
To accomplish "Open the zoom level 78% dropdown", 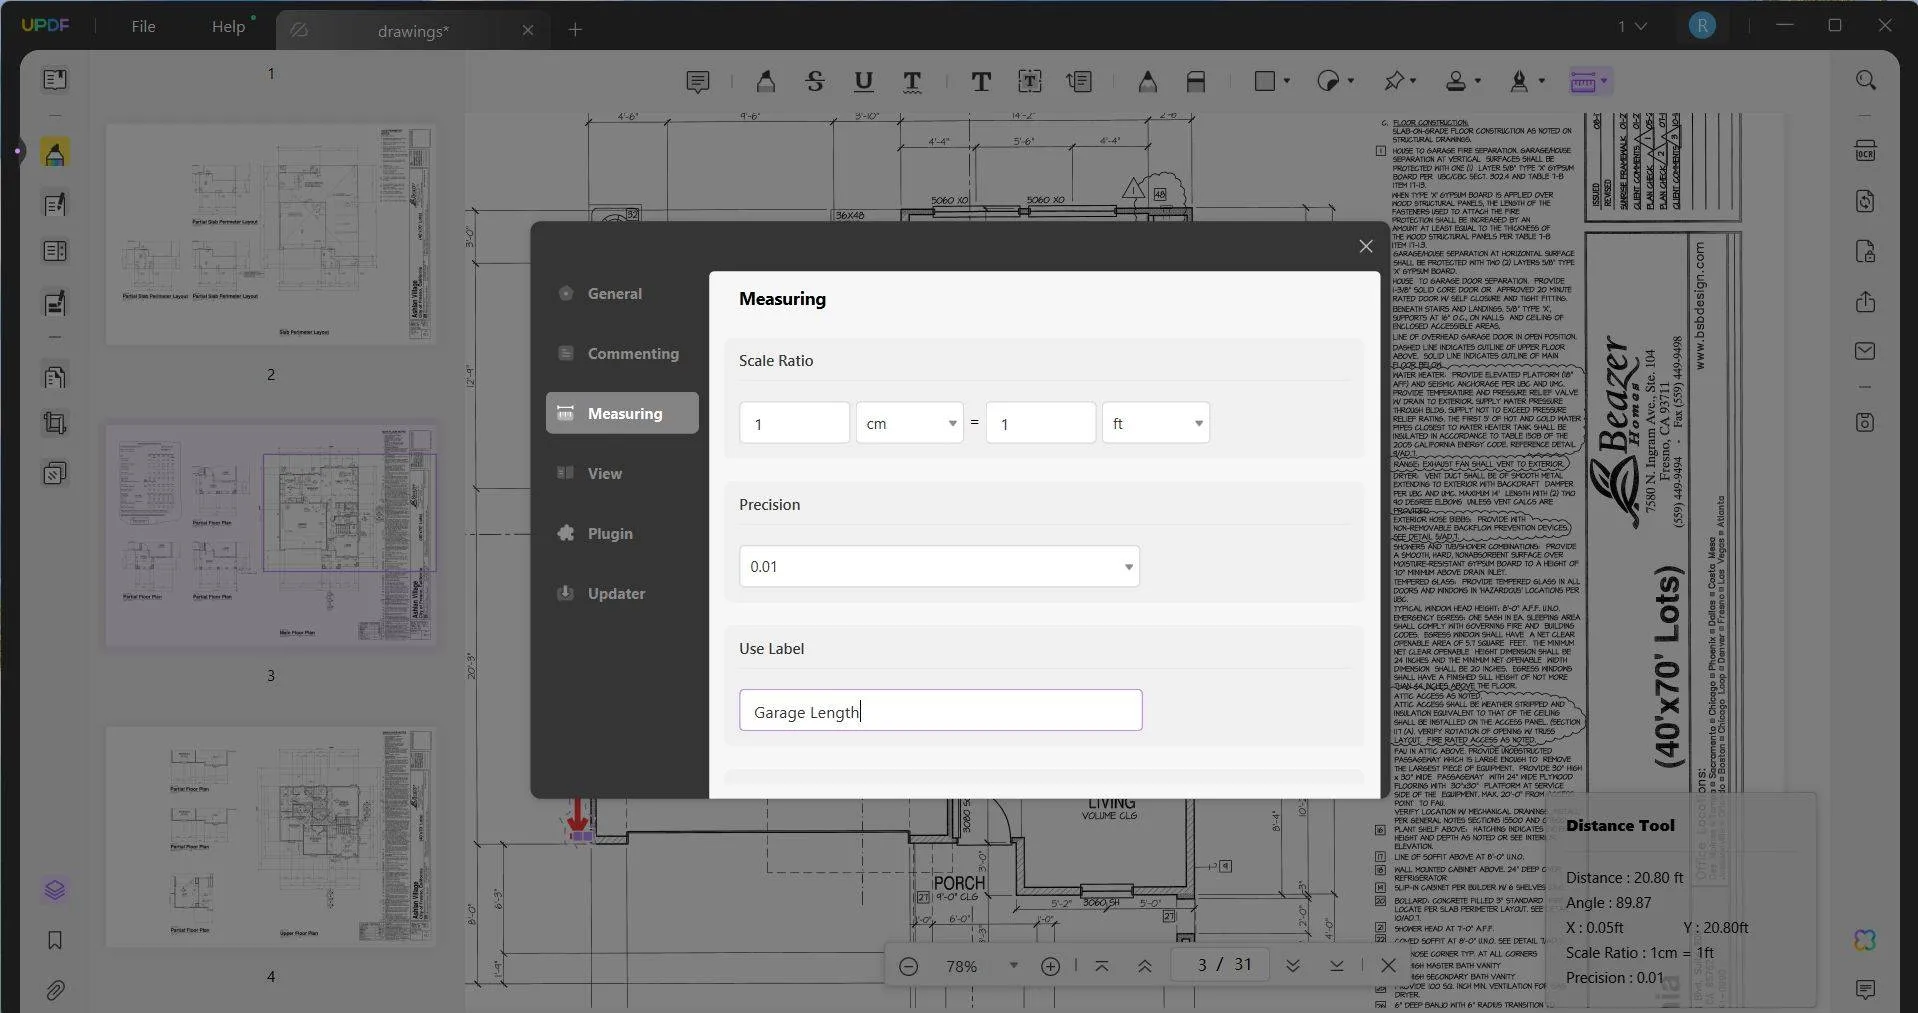I will pyautogui.click(x=1013, y=966).
